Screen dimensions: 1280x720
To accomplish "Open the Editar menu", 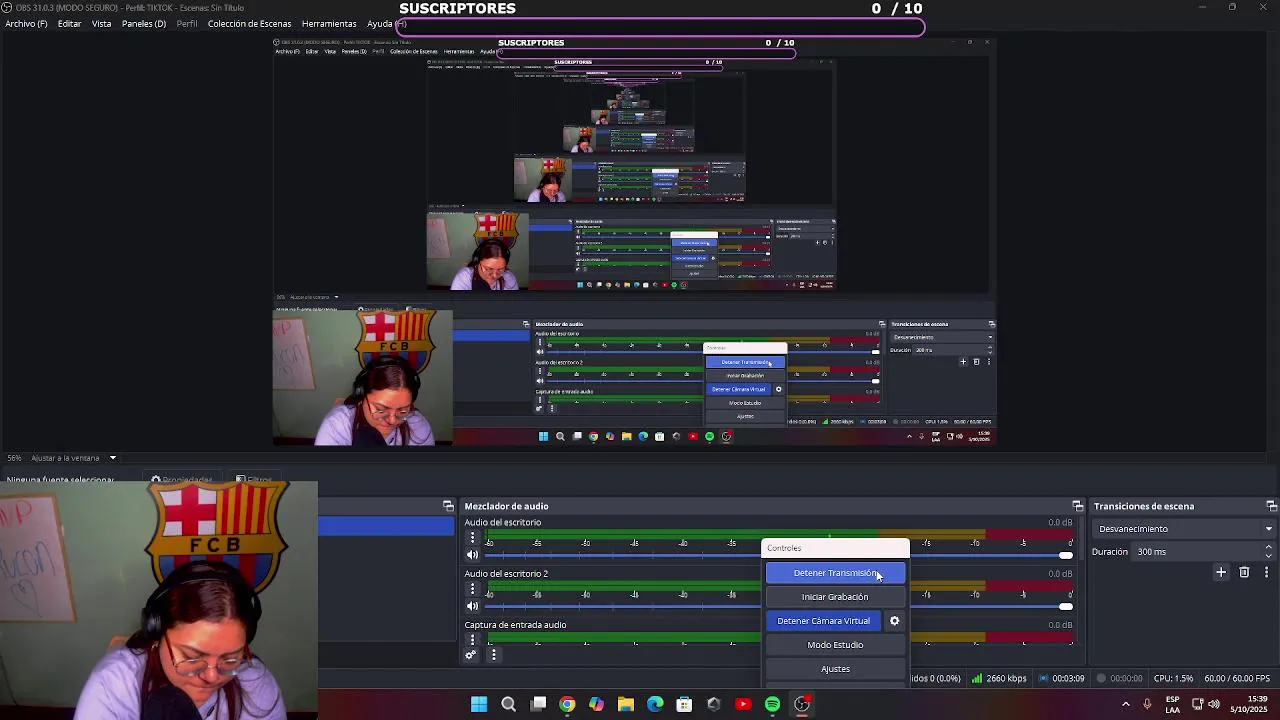I will pos(69,24).
